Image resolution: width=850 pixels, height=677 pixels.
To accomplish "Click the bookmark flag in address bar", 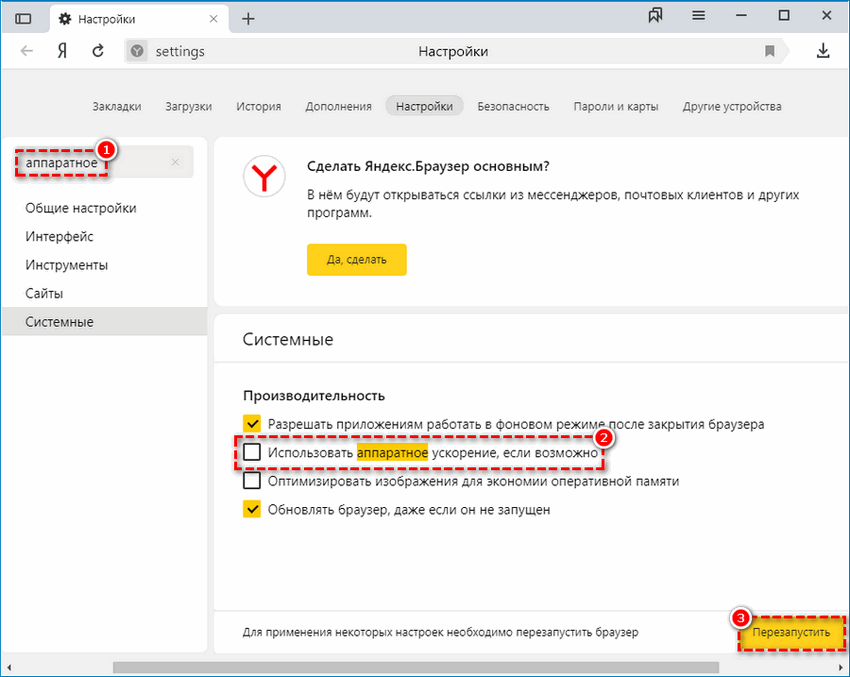I will (x=770, y=51).
